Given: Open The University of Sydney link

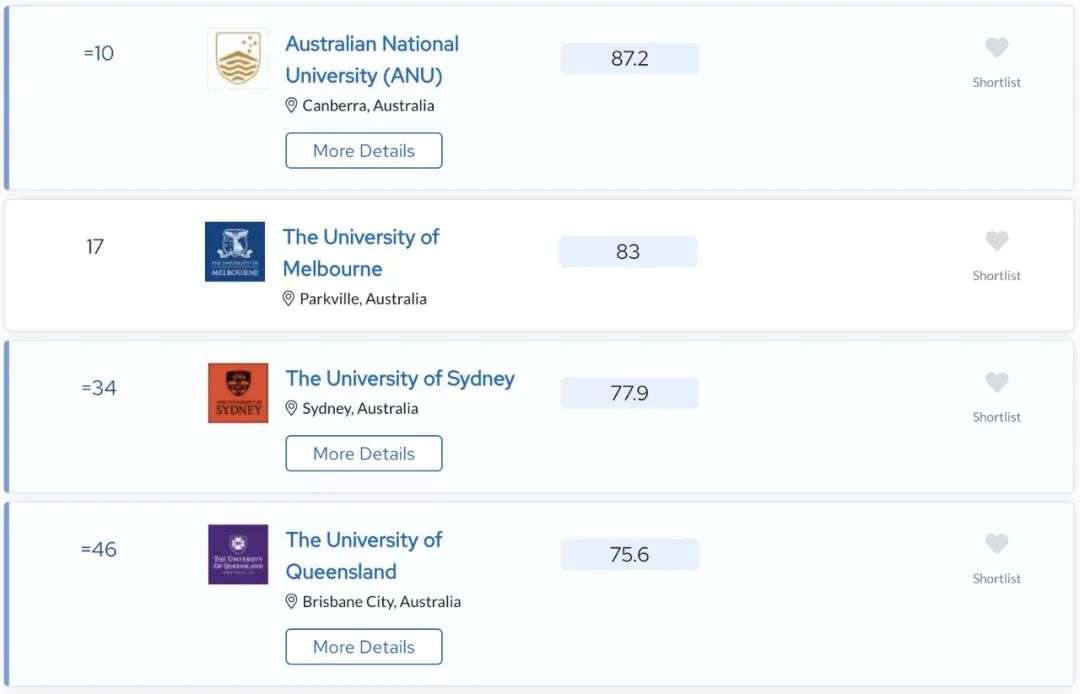Looking at the screenshot, I should coord(400,379).
